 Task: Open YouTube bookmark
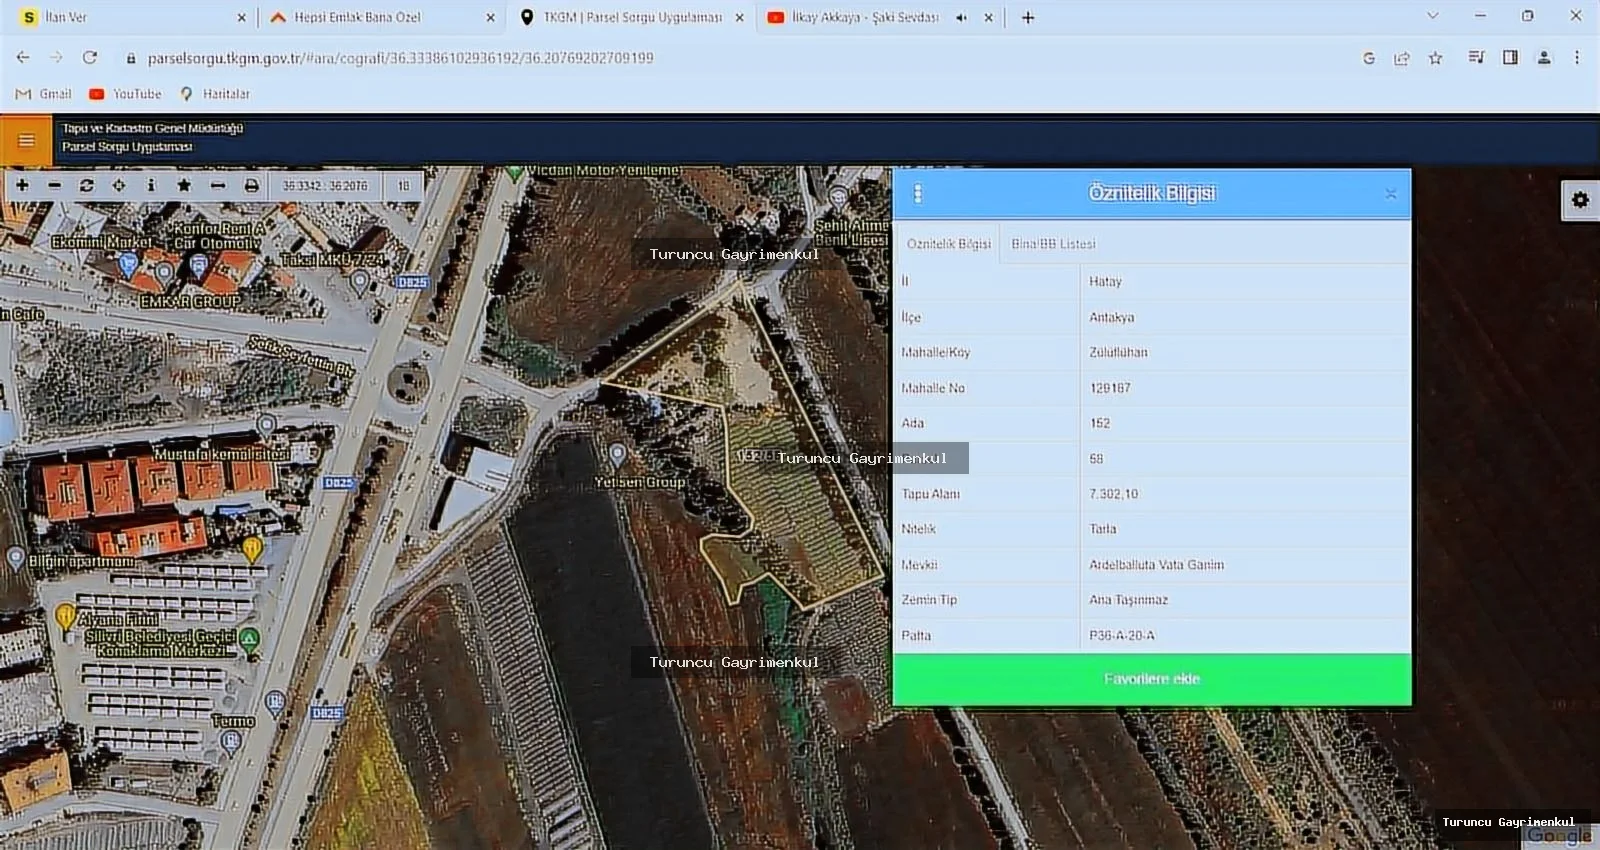125,94
